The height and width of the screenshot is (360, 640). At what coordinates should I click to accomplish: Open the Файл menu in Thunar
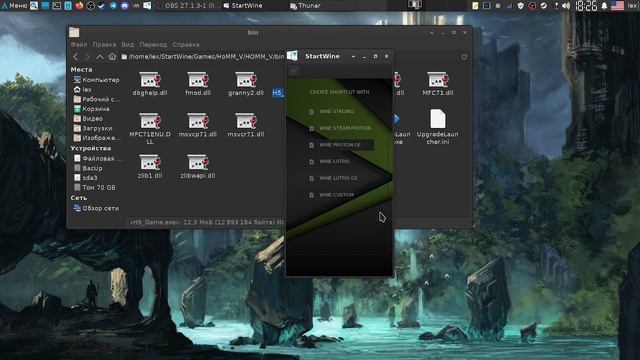click(x=79, y=44)
